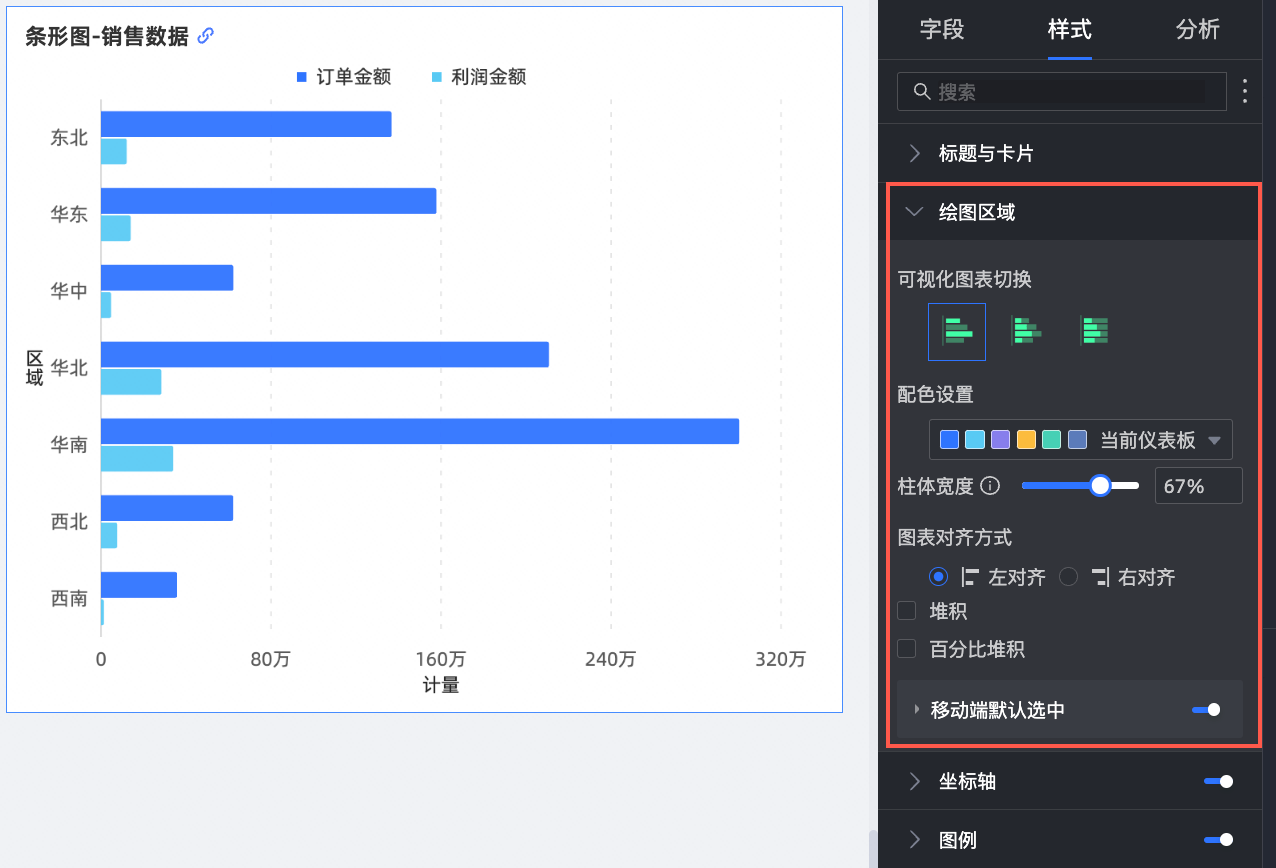Switch to the 分析 tab
1276x868 pixels.
point(1197,30)
